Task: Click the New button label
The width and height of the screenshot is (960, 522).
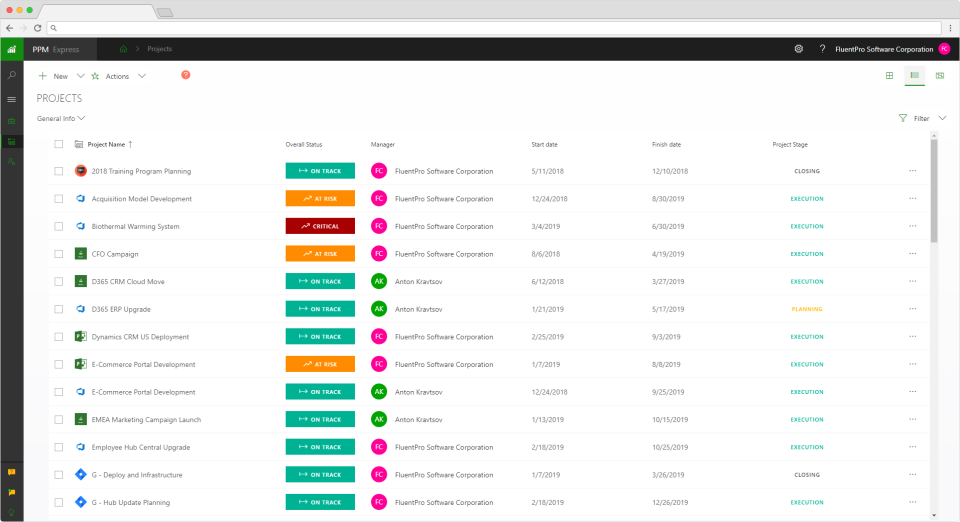Action: [x=61, y=76]
